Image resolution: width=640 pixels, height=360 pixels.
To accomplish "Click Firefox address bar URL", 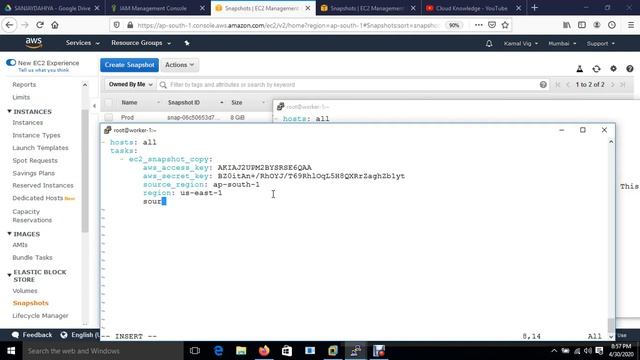I will [288, 25].
